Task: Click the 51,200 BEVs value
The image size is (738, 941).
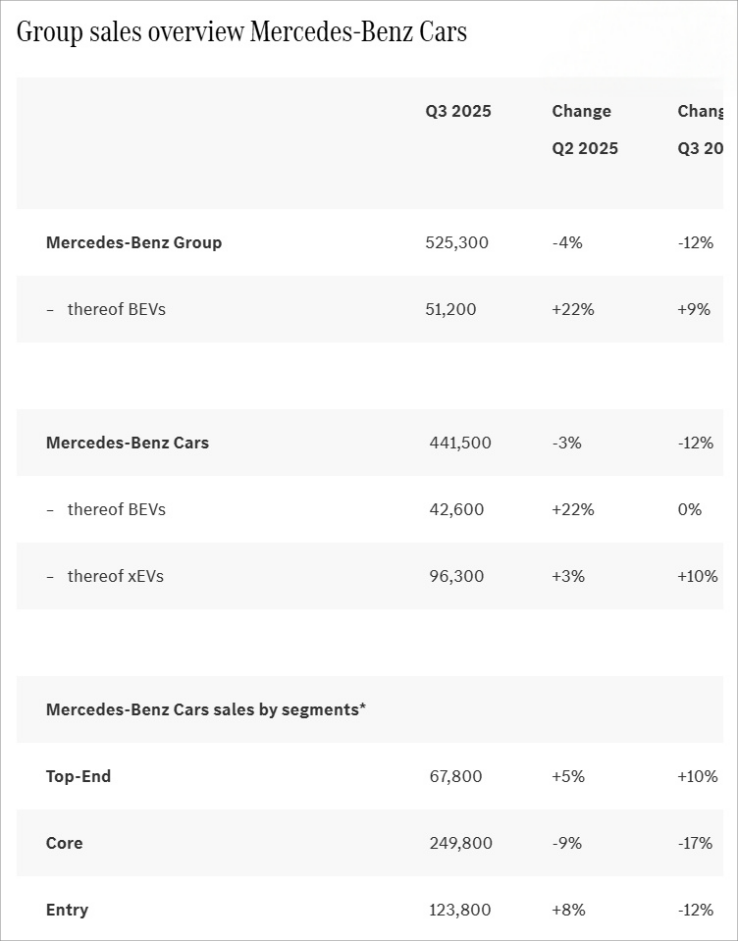Action: (451, 309)
